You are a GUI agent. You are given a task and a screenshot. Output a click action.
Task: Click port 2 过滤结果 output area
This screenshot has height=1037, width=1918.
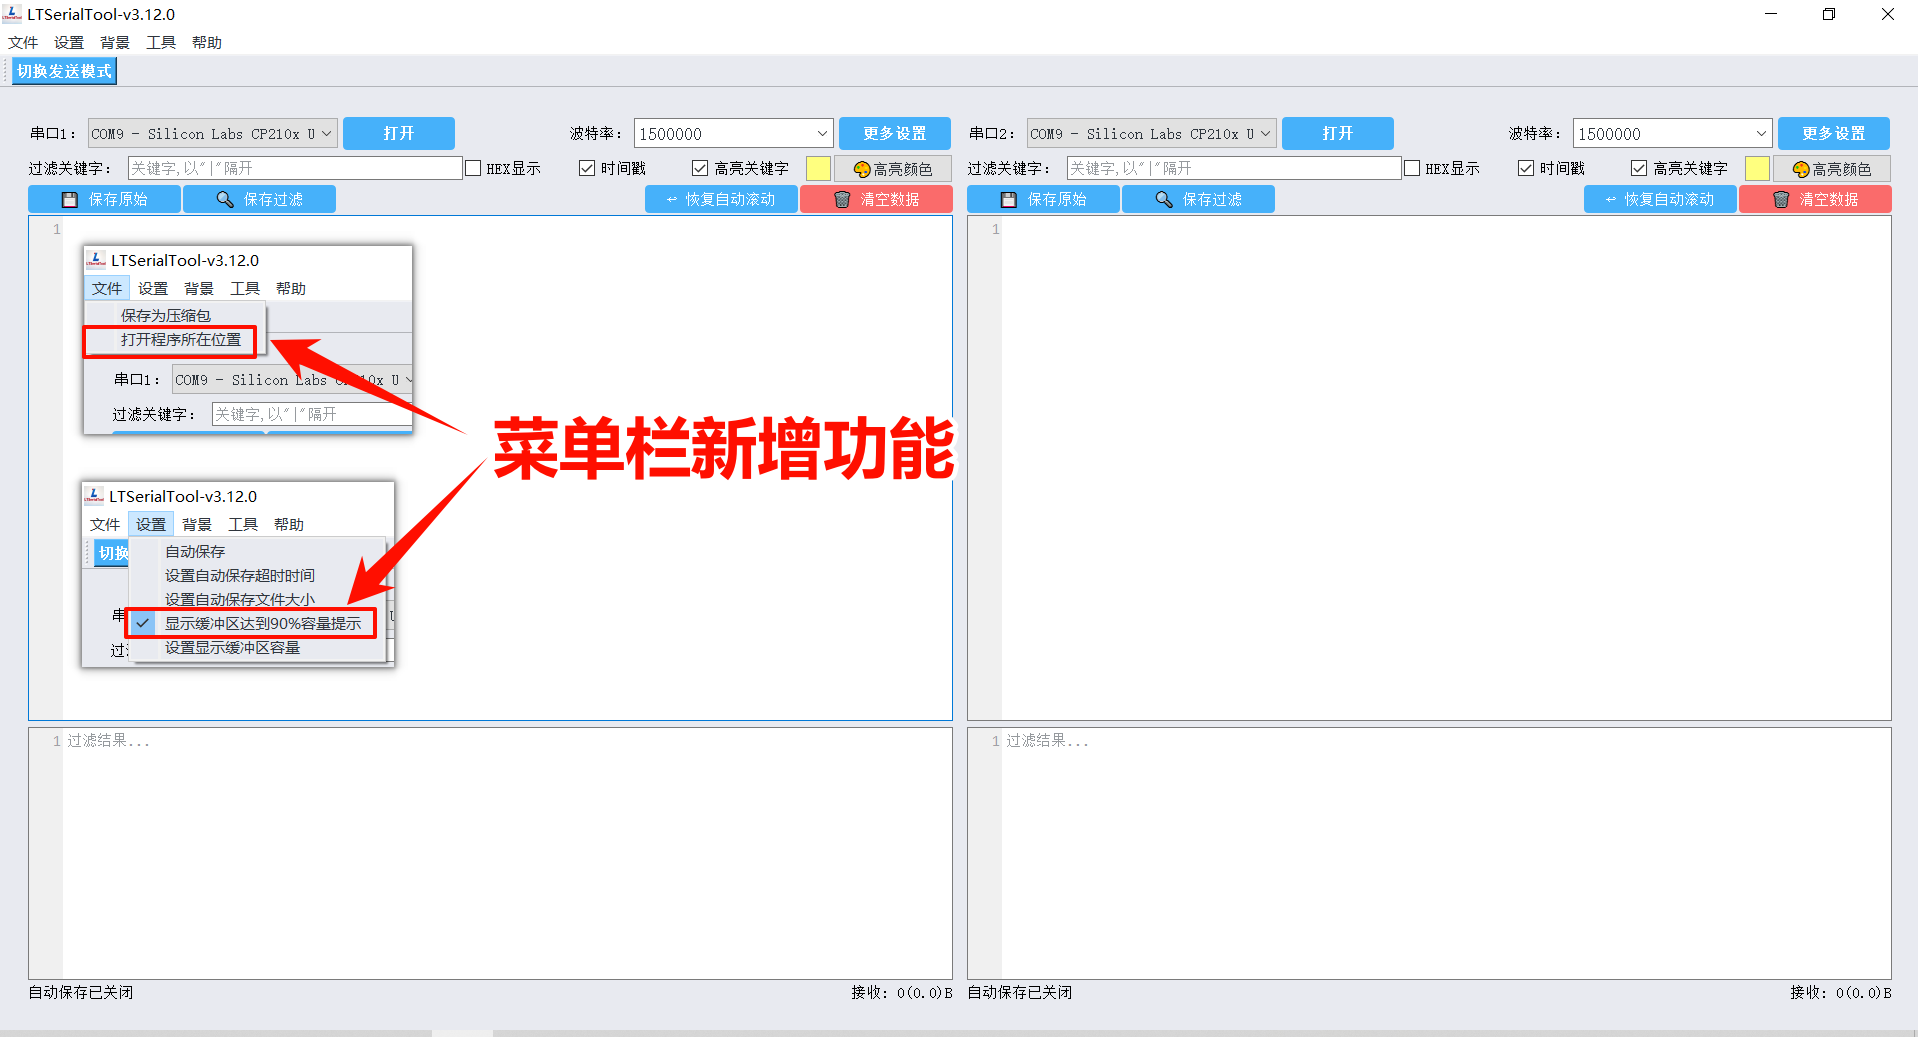[x=1429, y=853]
